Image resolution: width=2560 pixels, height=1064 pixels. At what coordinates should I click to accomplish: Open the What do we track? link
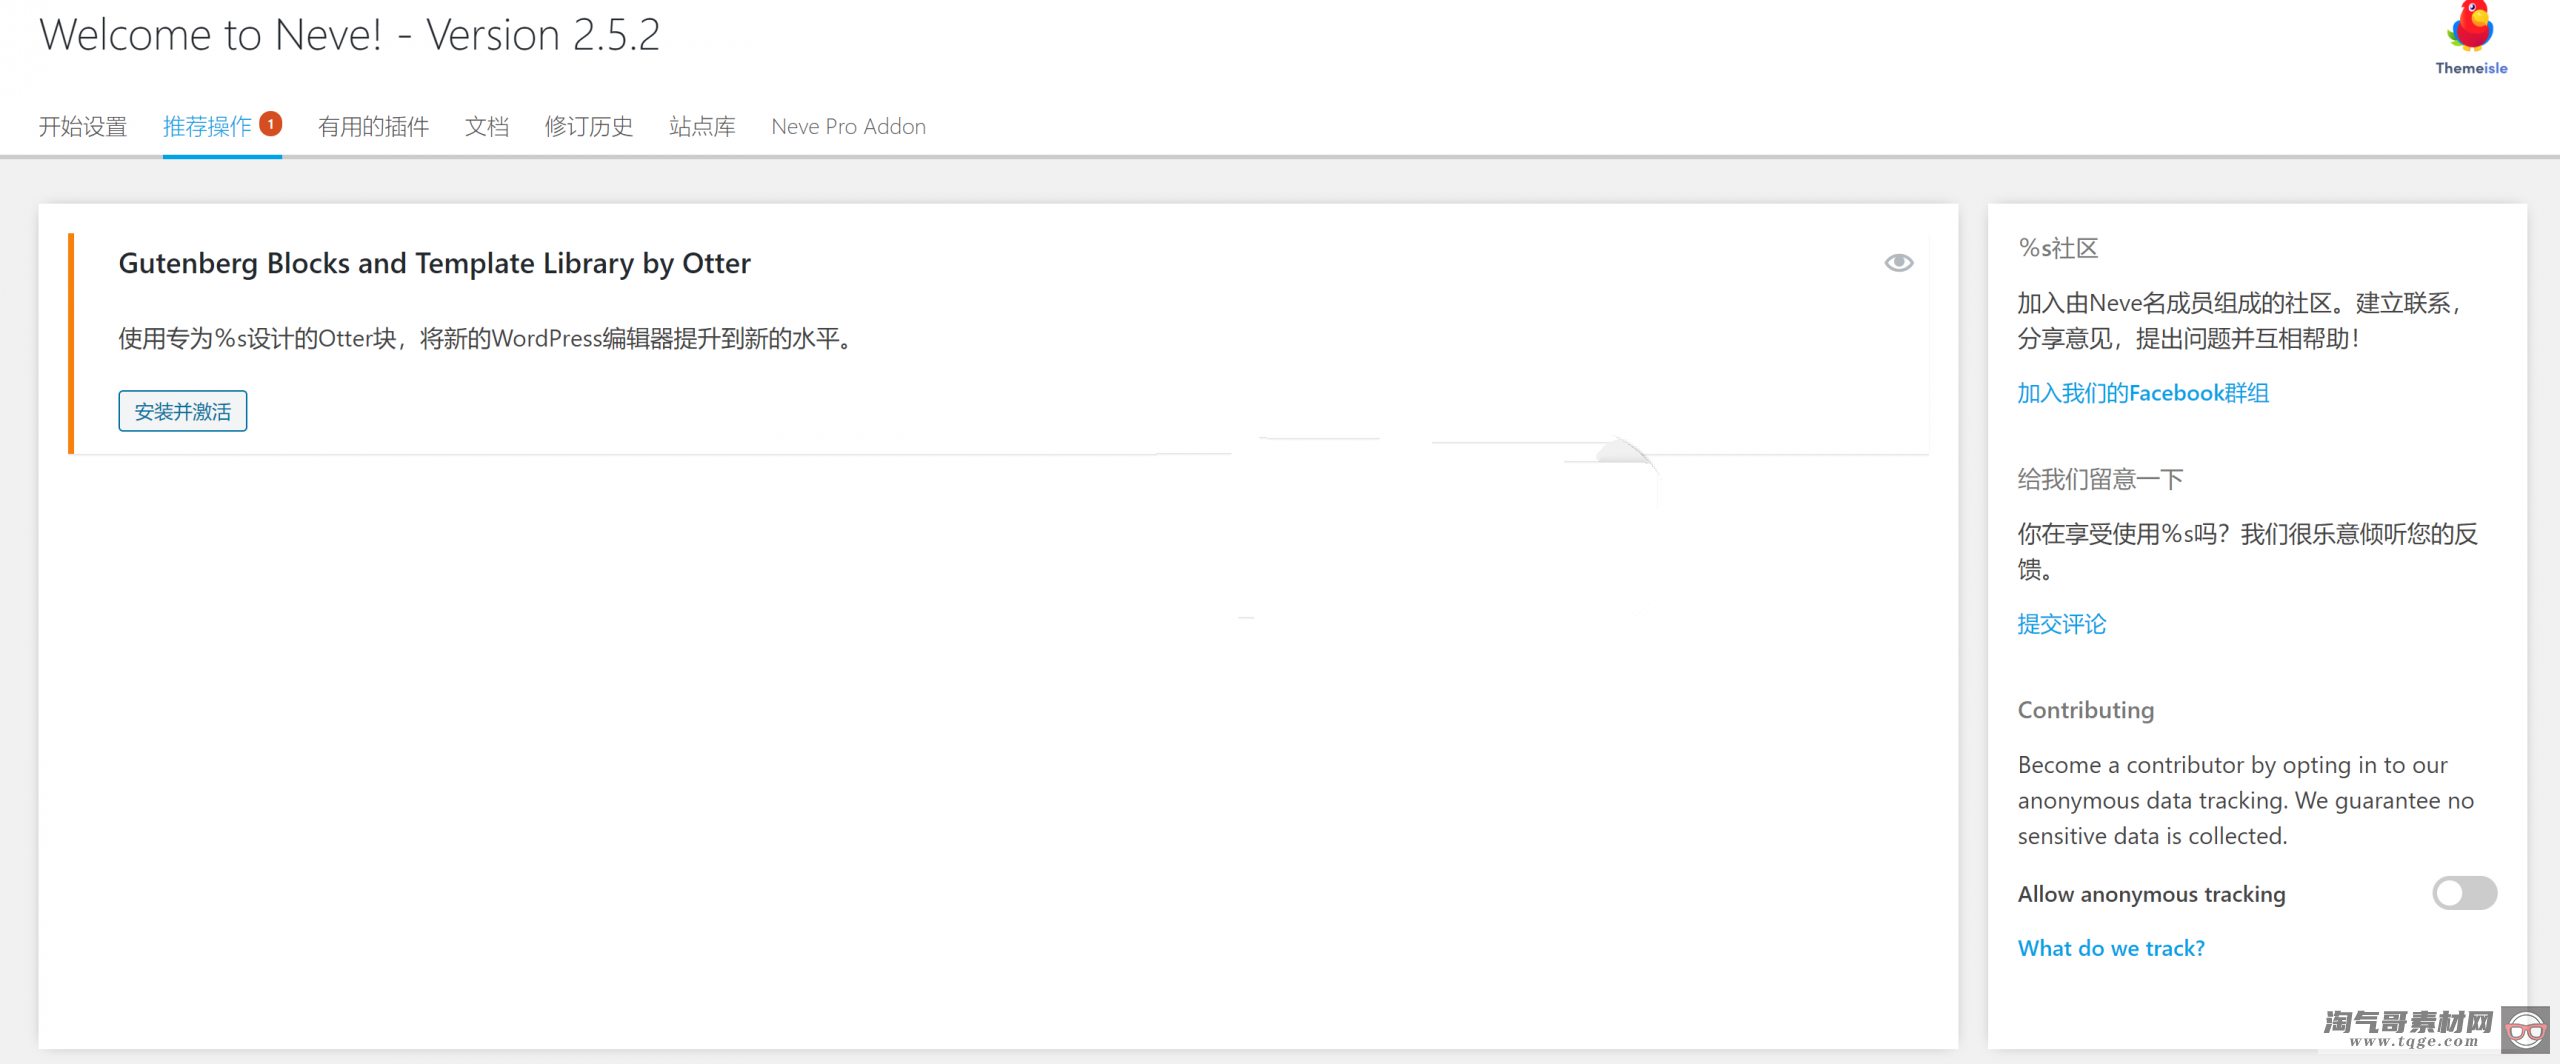click(x=2111, y=948)
